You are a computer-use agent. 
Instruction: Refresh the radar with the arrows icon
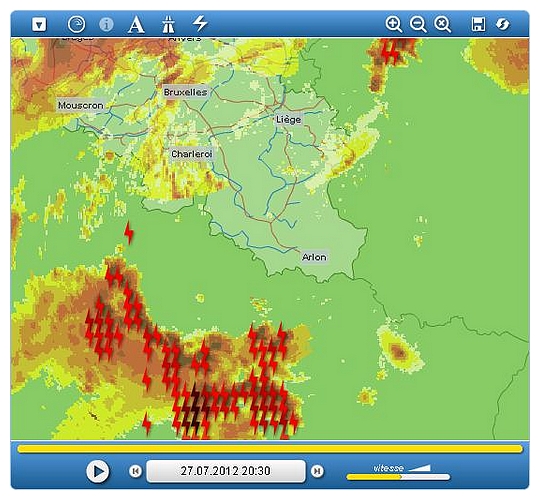[x=503, y=24]
